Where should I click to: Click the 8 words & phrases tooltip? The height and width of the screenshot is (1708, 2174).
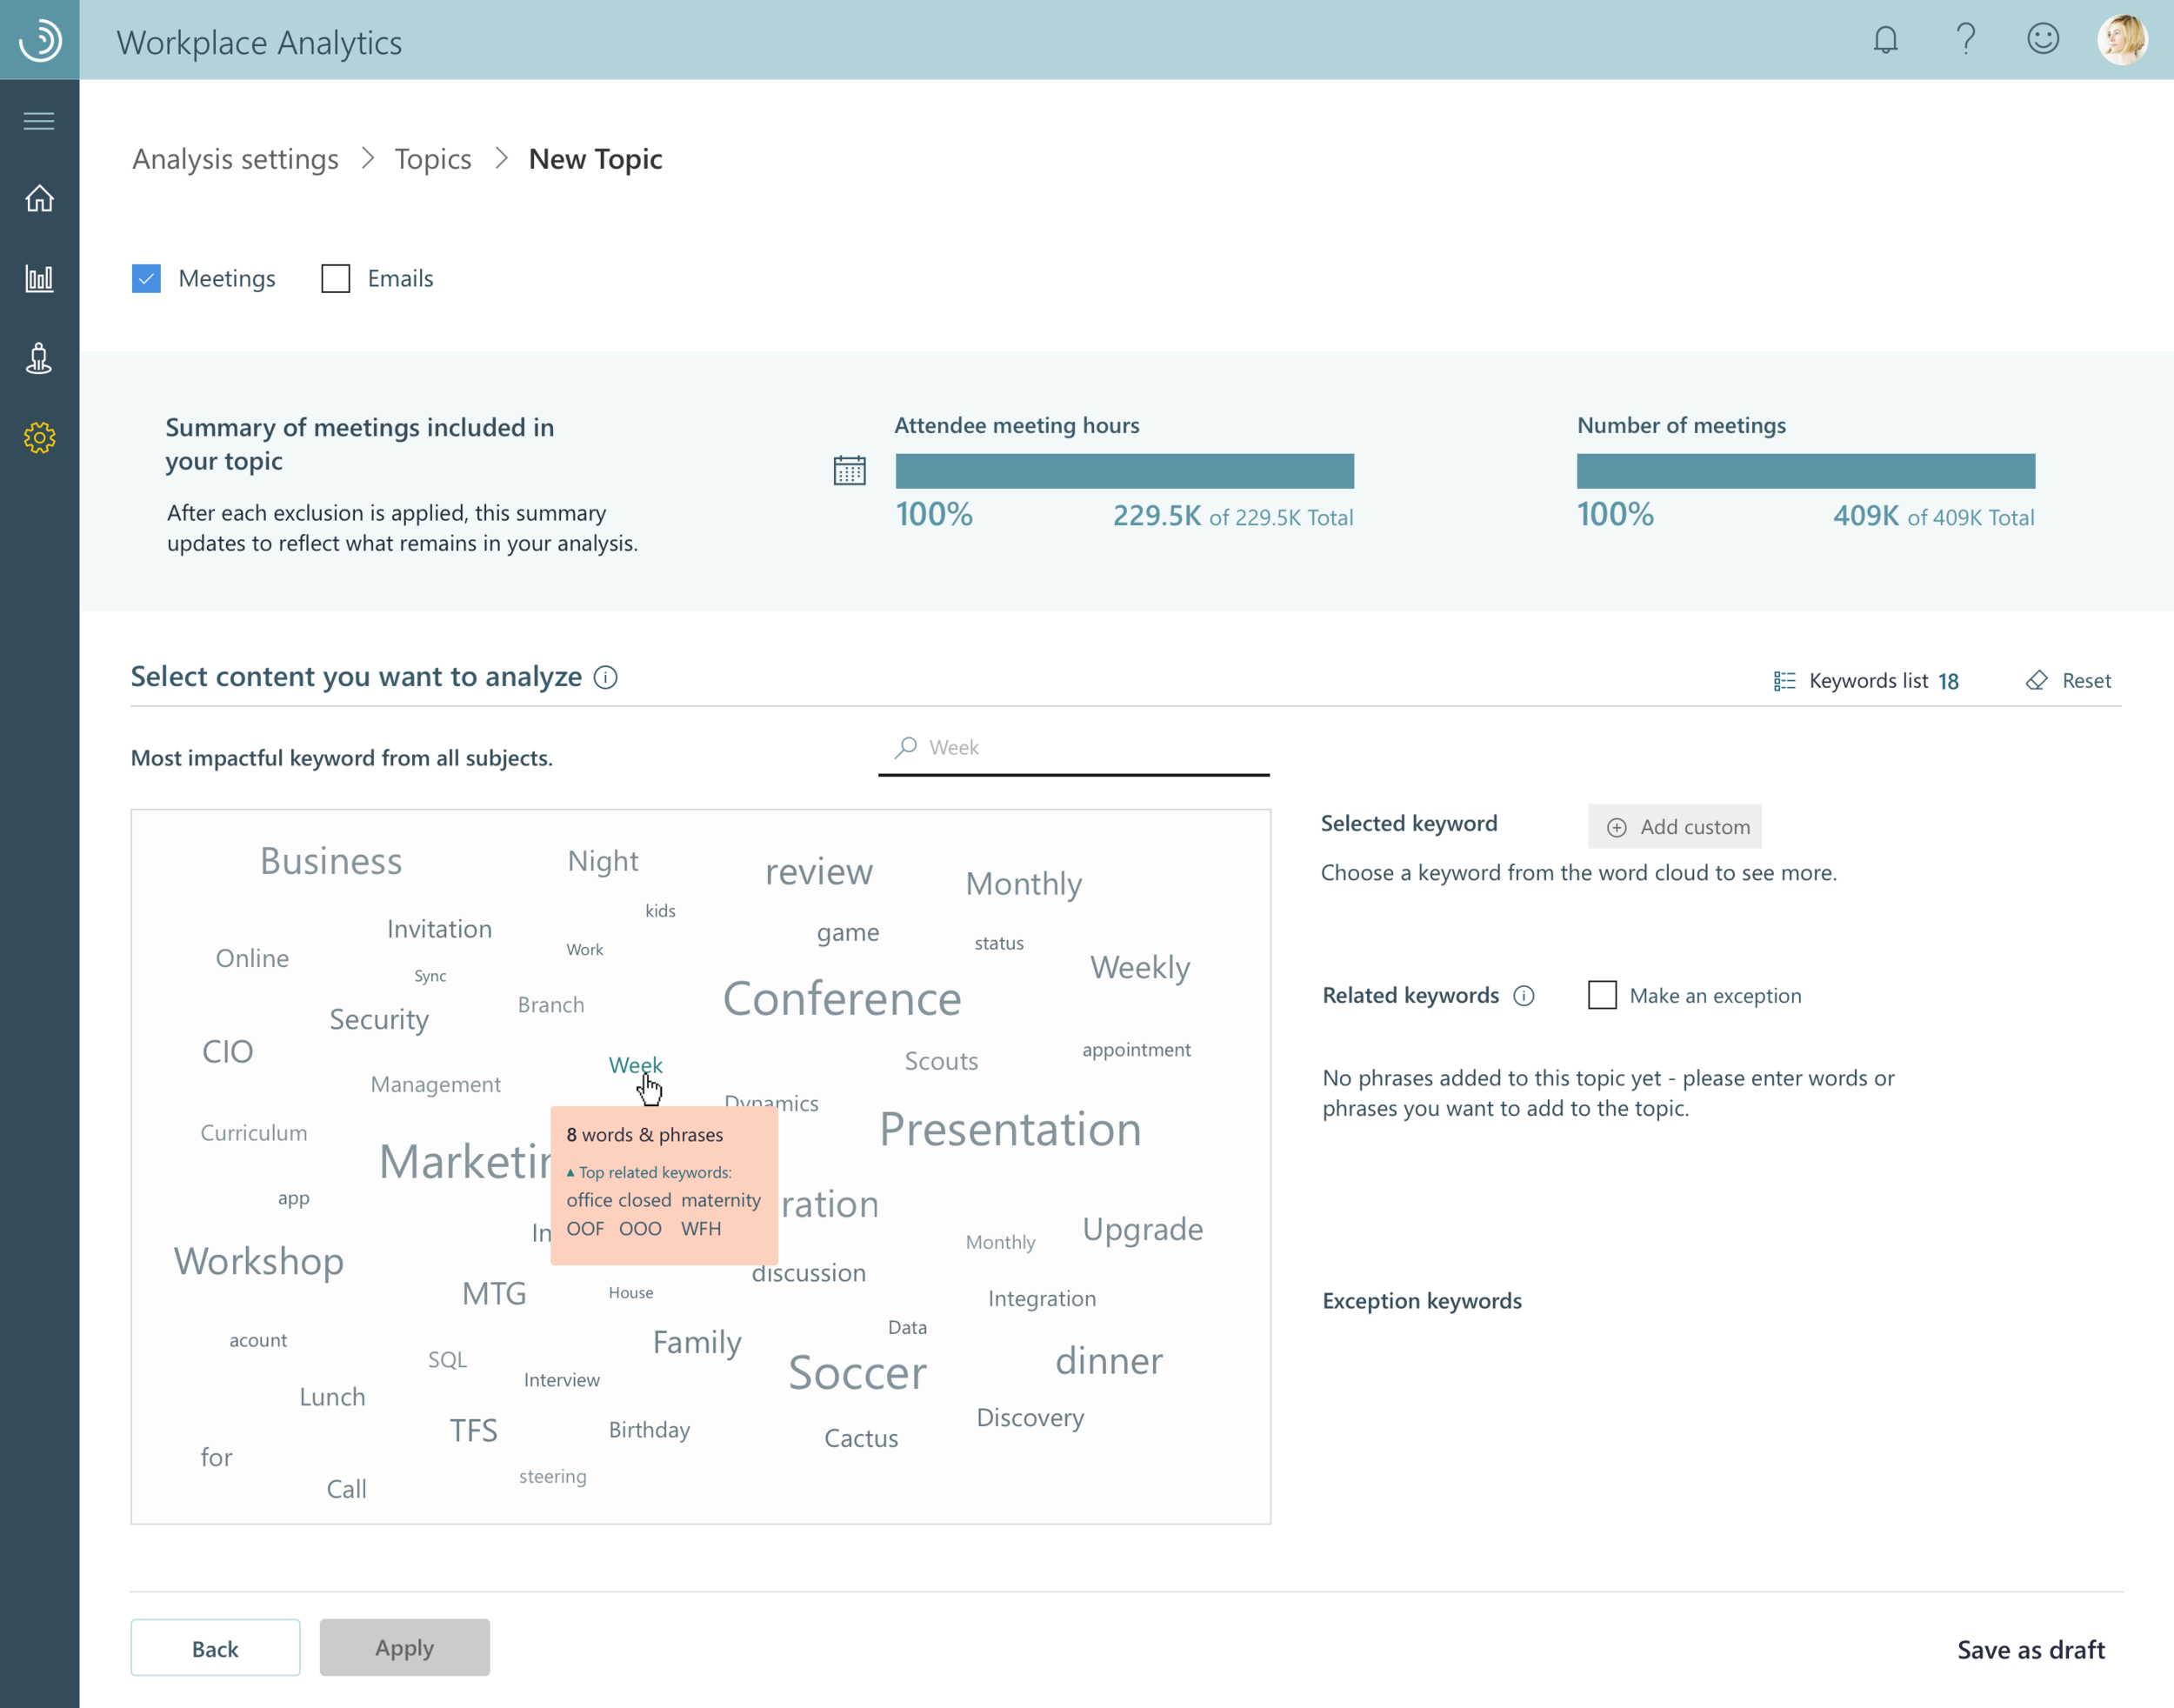coord(664,1185)
